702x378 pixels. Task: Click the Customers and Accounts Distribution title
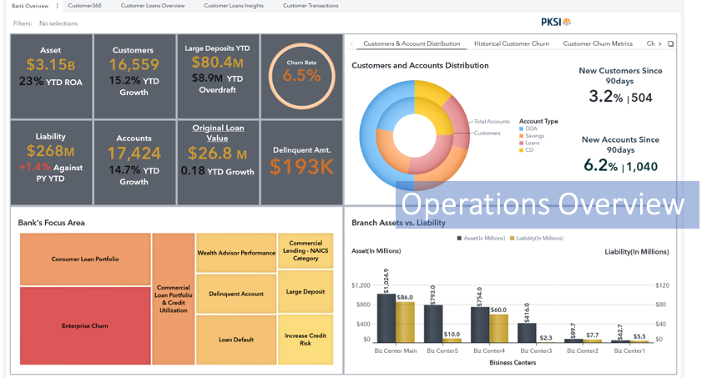(420, 65)
